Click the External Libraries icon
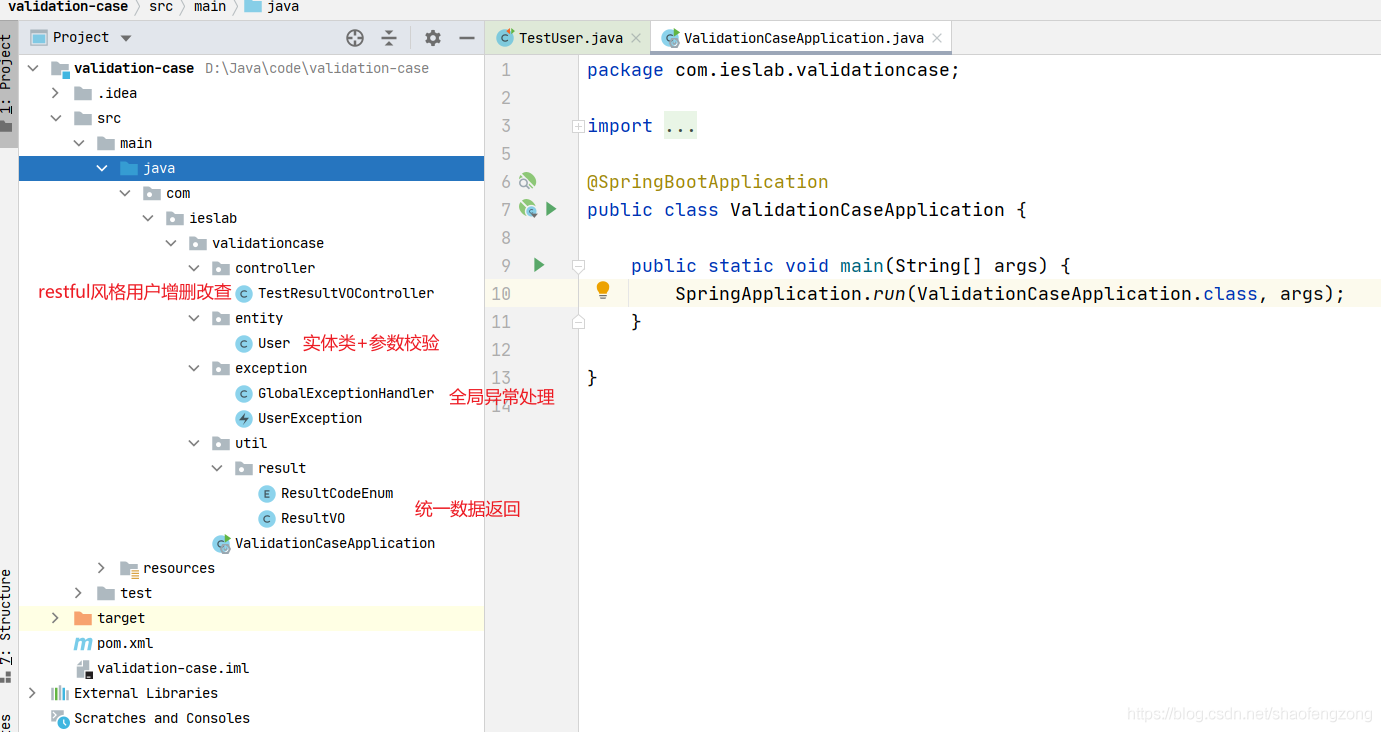The image size is (1381, 732). pos(60,693)
